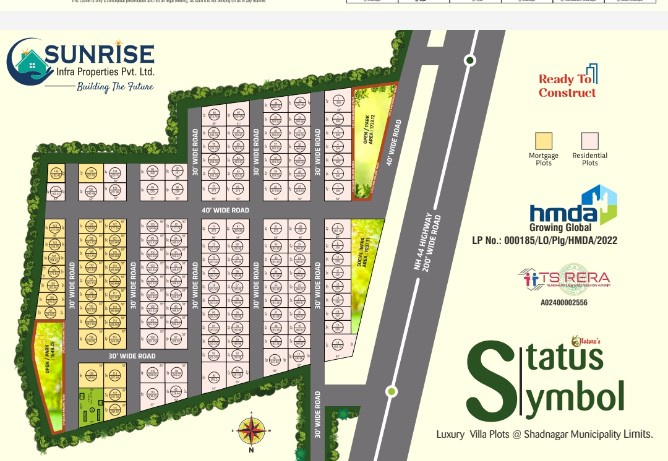The image size is (668, 461).
Task: Click the bottom-left horizontal 30' Wide Road label
Action: (x=132, y=356)
